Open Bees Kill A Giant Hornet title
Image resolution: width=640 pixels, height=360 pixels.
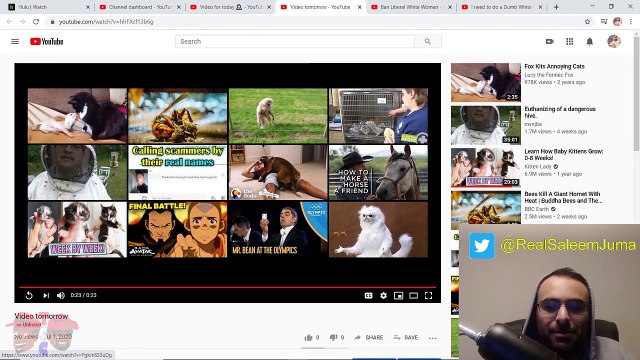pos(563,197)
